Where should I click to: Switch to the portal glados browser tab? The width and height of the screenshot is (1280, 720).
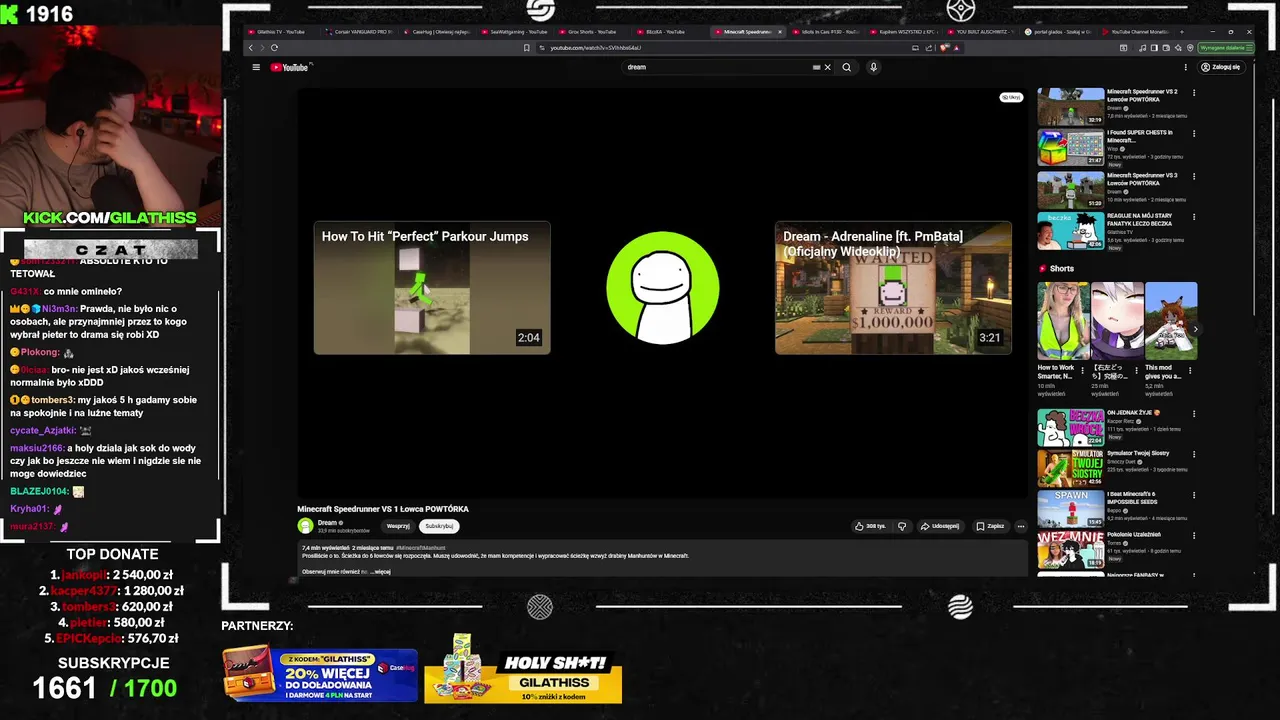coord(1059,32)
